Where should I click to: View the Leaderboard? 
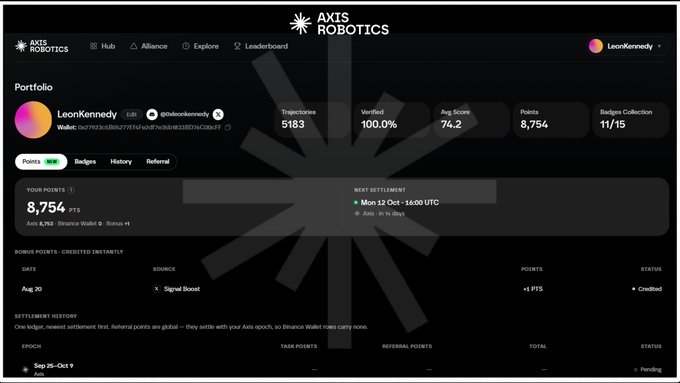pyautogui.click(x=261, y=46)
